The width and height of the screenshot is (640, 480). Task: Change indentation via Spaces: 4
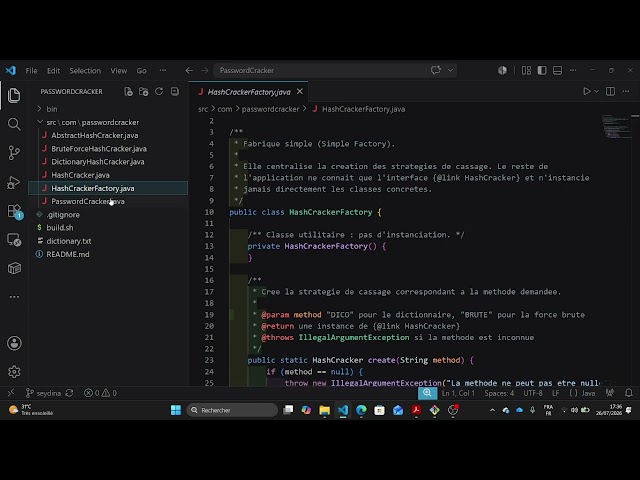[x=499, y=393]
